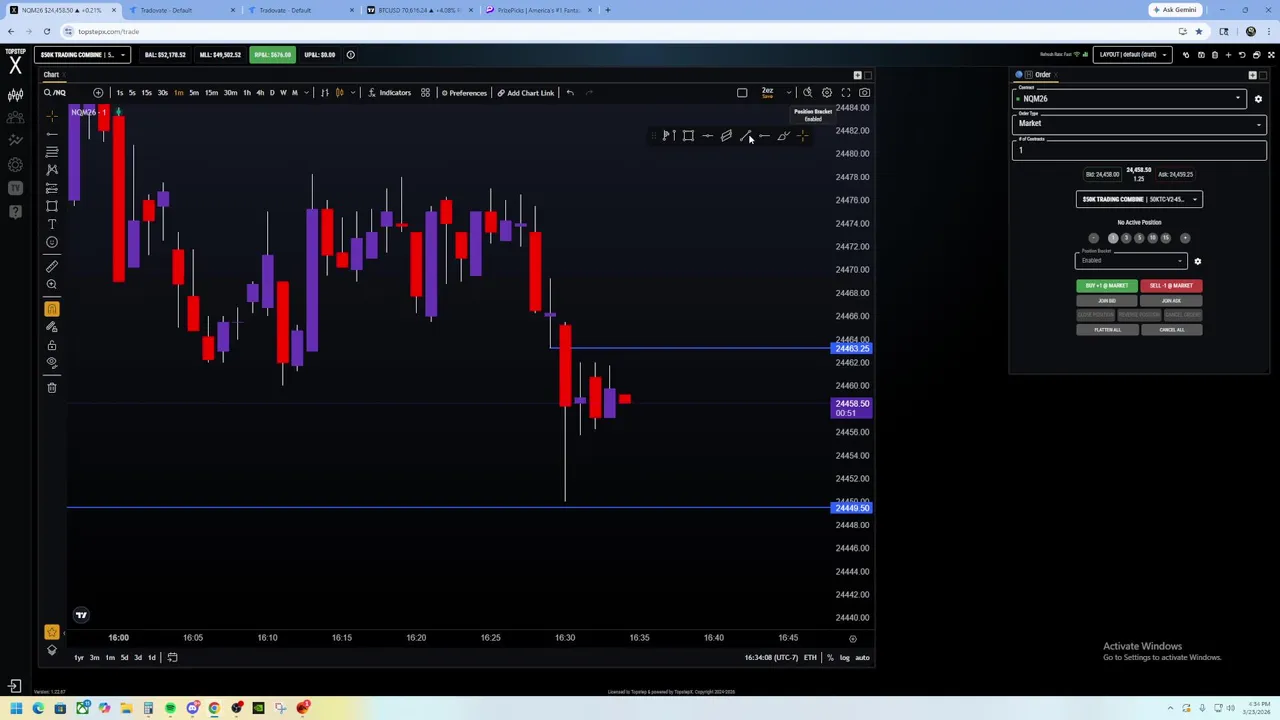Image resolution: width=1280 pixels, height=720 pixels.
Task: Select the text tool in the drawing sidebar
Action: (52, 224)
